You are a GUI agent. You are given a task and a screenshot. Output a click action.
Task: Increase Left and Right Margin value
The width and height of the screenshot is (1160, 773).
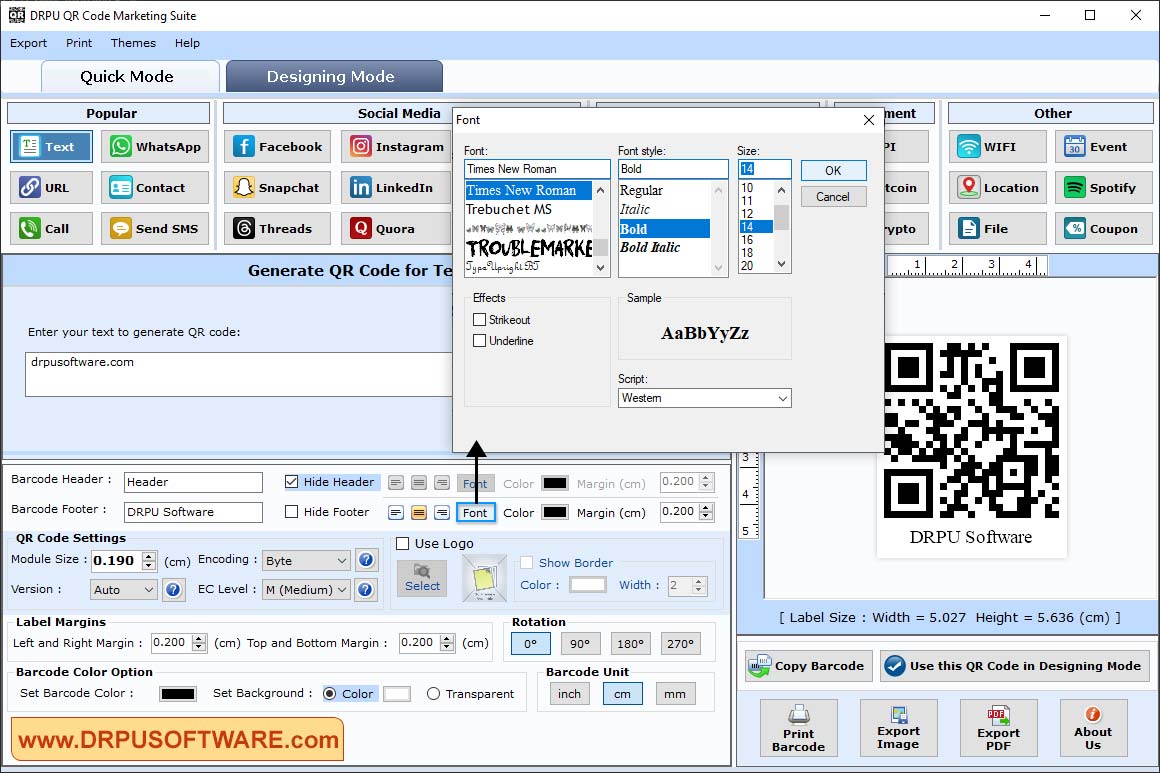coord(199,638)
